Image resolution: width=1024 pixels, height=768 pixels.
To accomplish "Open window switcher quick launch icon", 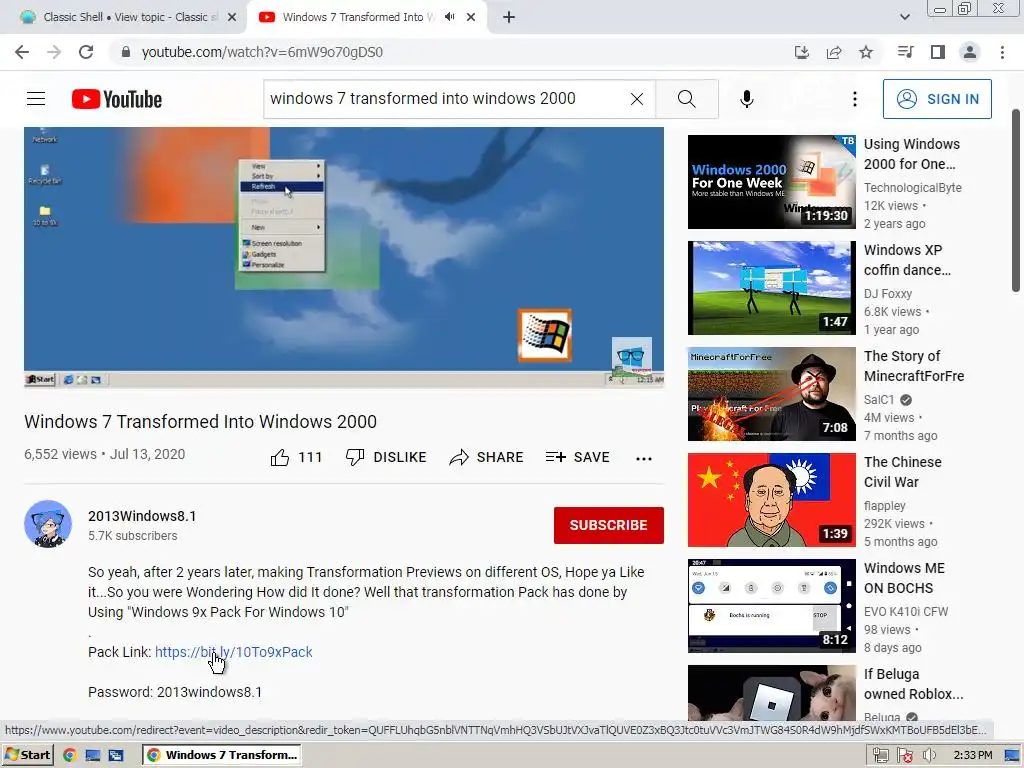I will click(x=116, y=755).
